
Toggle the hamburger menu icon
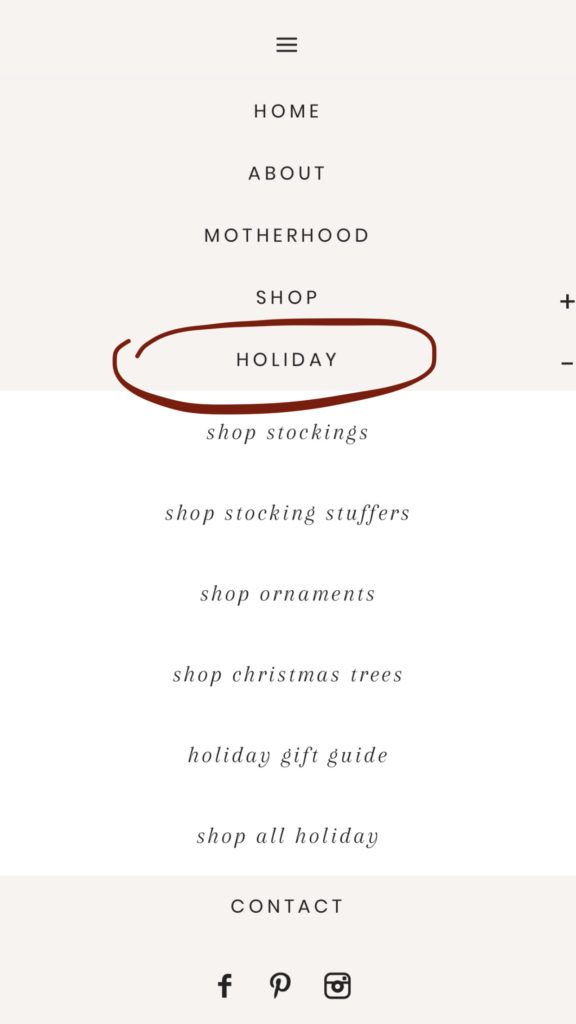pyautogui.click(x=287, y=44)
